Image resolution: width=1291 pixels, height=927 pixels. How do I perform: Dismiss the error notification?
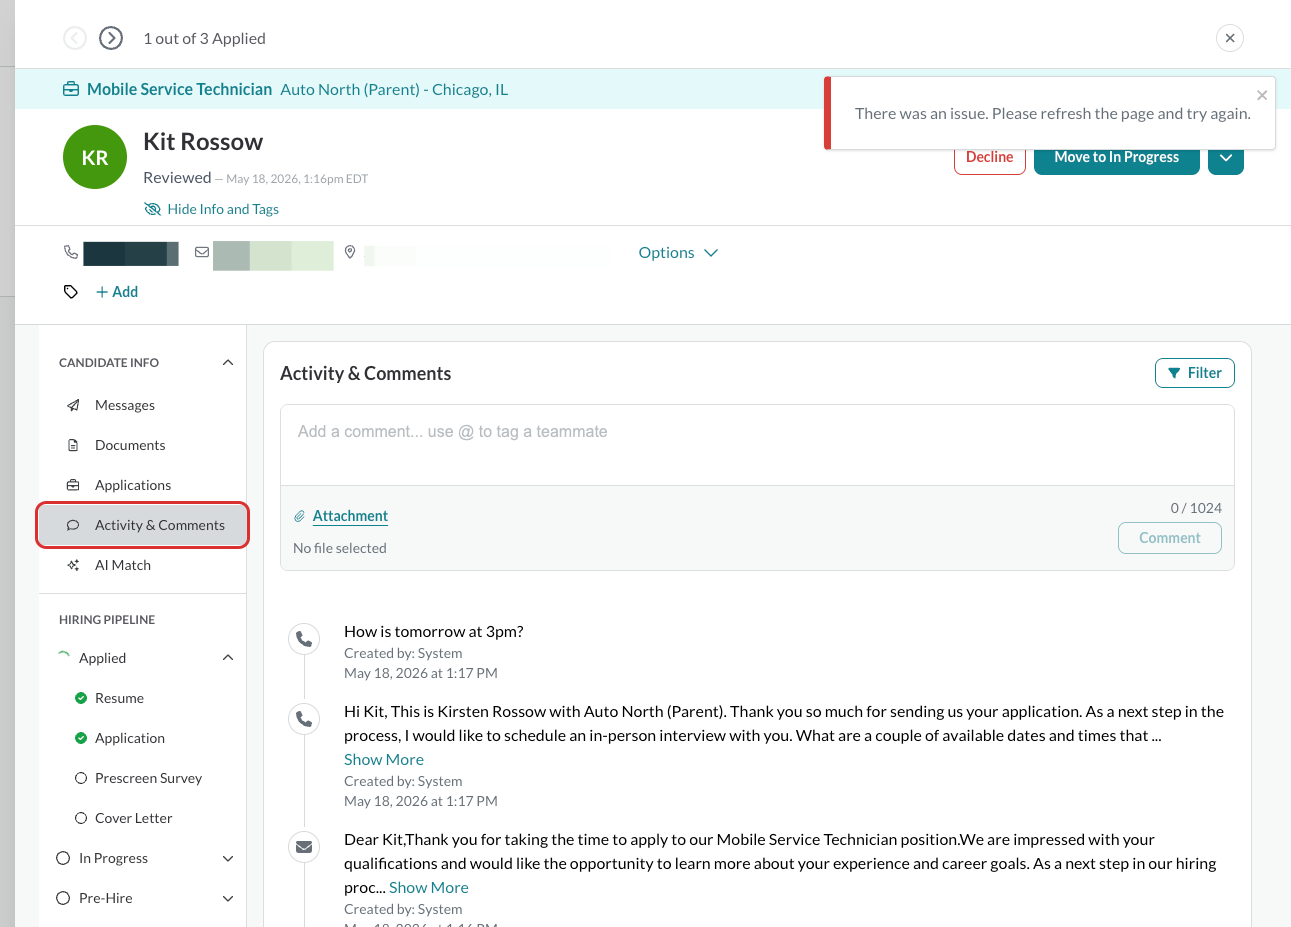coord(1262,95)
